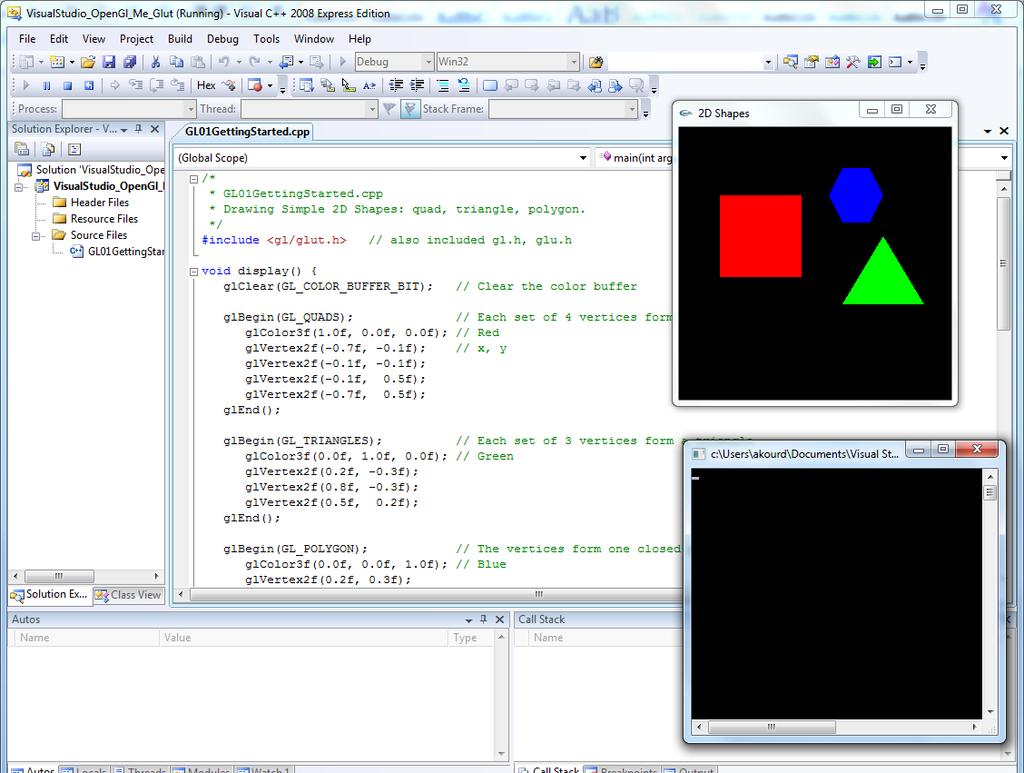Select the Resource Files folder
Viewport: 1024px width, 773px height.
pyautogui.click(x=104, y=219)
